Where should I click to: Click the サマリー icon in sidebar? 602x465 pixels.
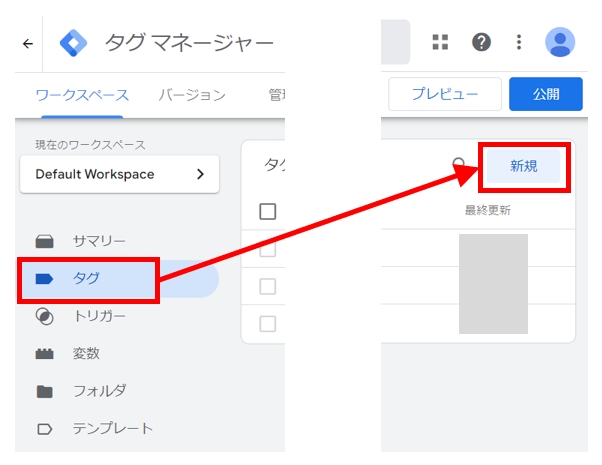[45, 242]
